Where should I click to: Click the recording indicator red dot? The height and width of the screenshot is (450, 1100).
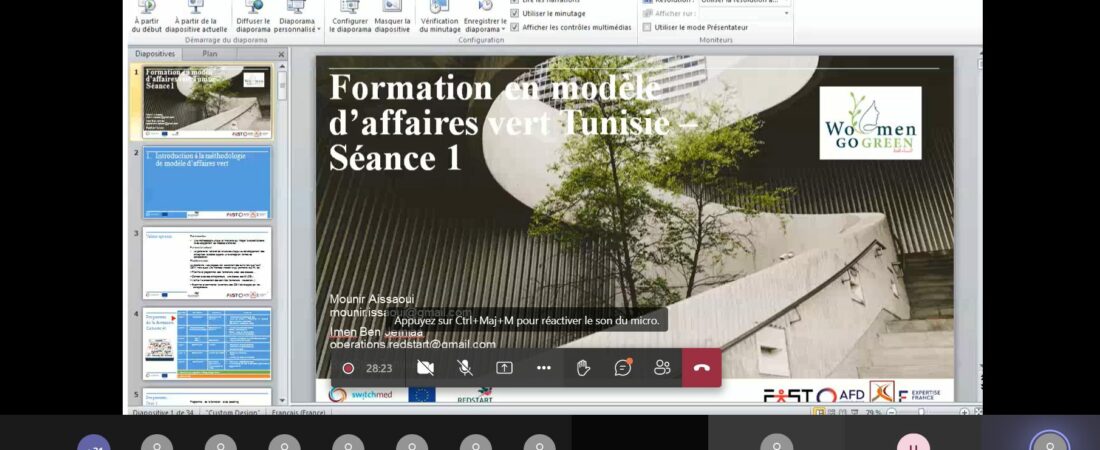click(x=348, y=368)
